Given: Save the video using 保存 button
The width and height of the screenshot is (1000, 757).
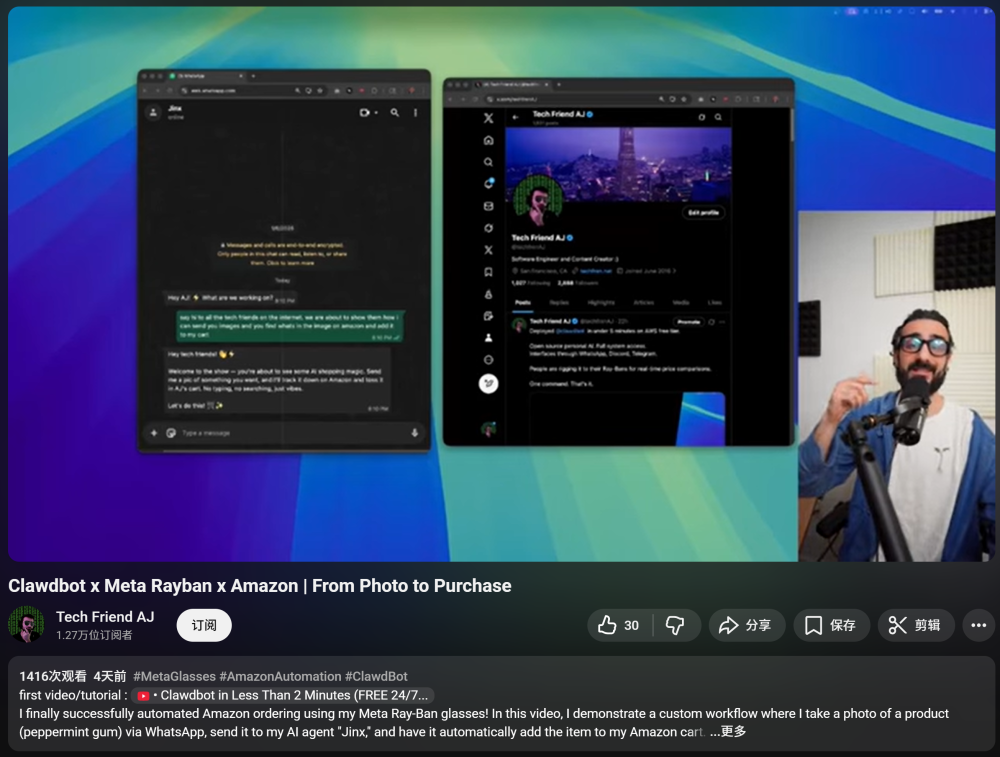Looking at the screenshot, I should 831,625.
